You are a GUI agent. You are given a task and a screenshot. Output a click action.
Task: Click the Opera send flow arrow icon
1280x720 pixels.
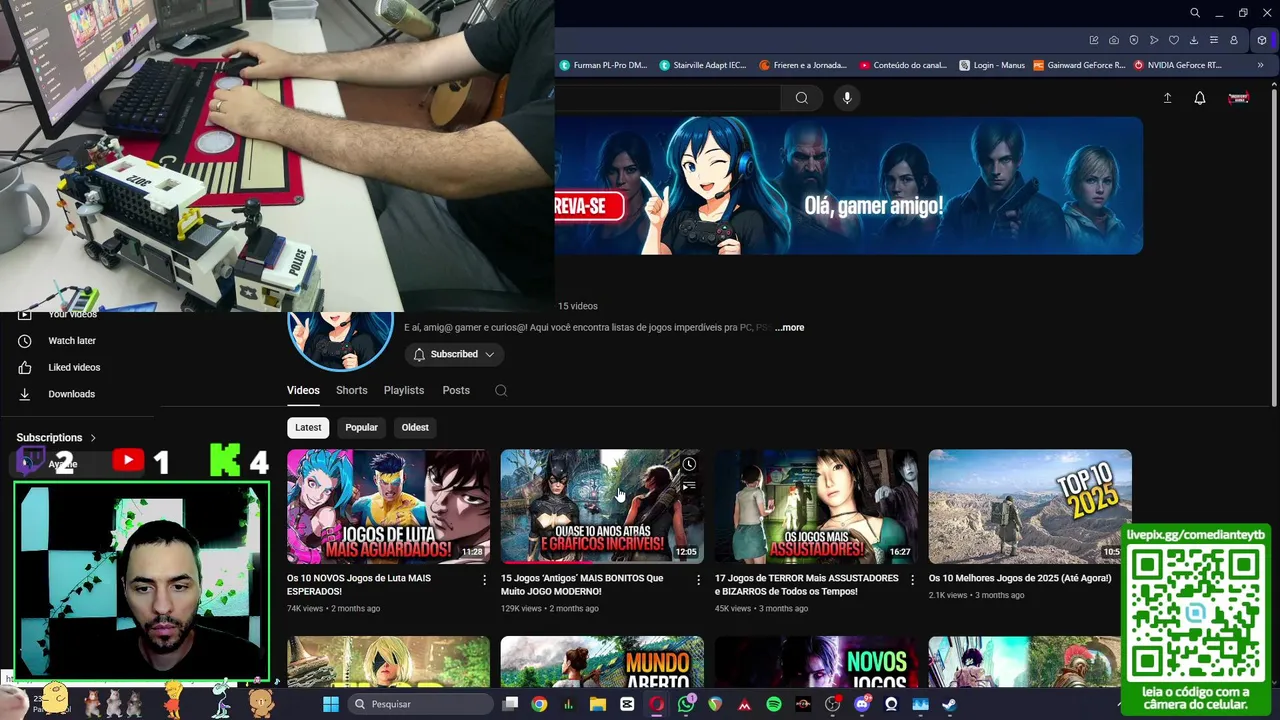(x=1154, y=40)
